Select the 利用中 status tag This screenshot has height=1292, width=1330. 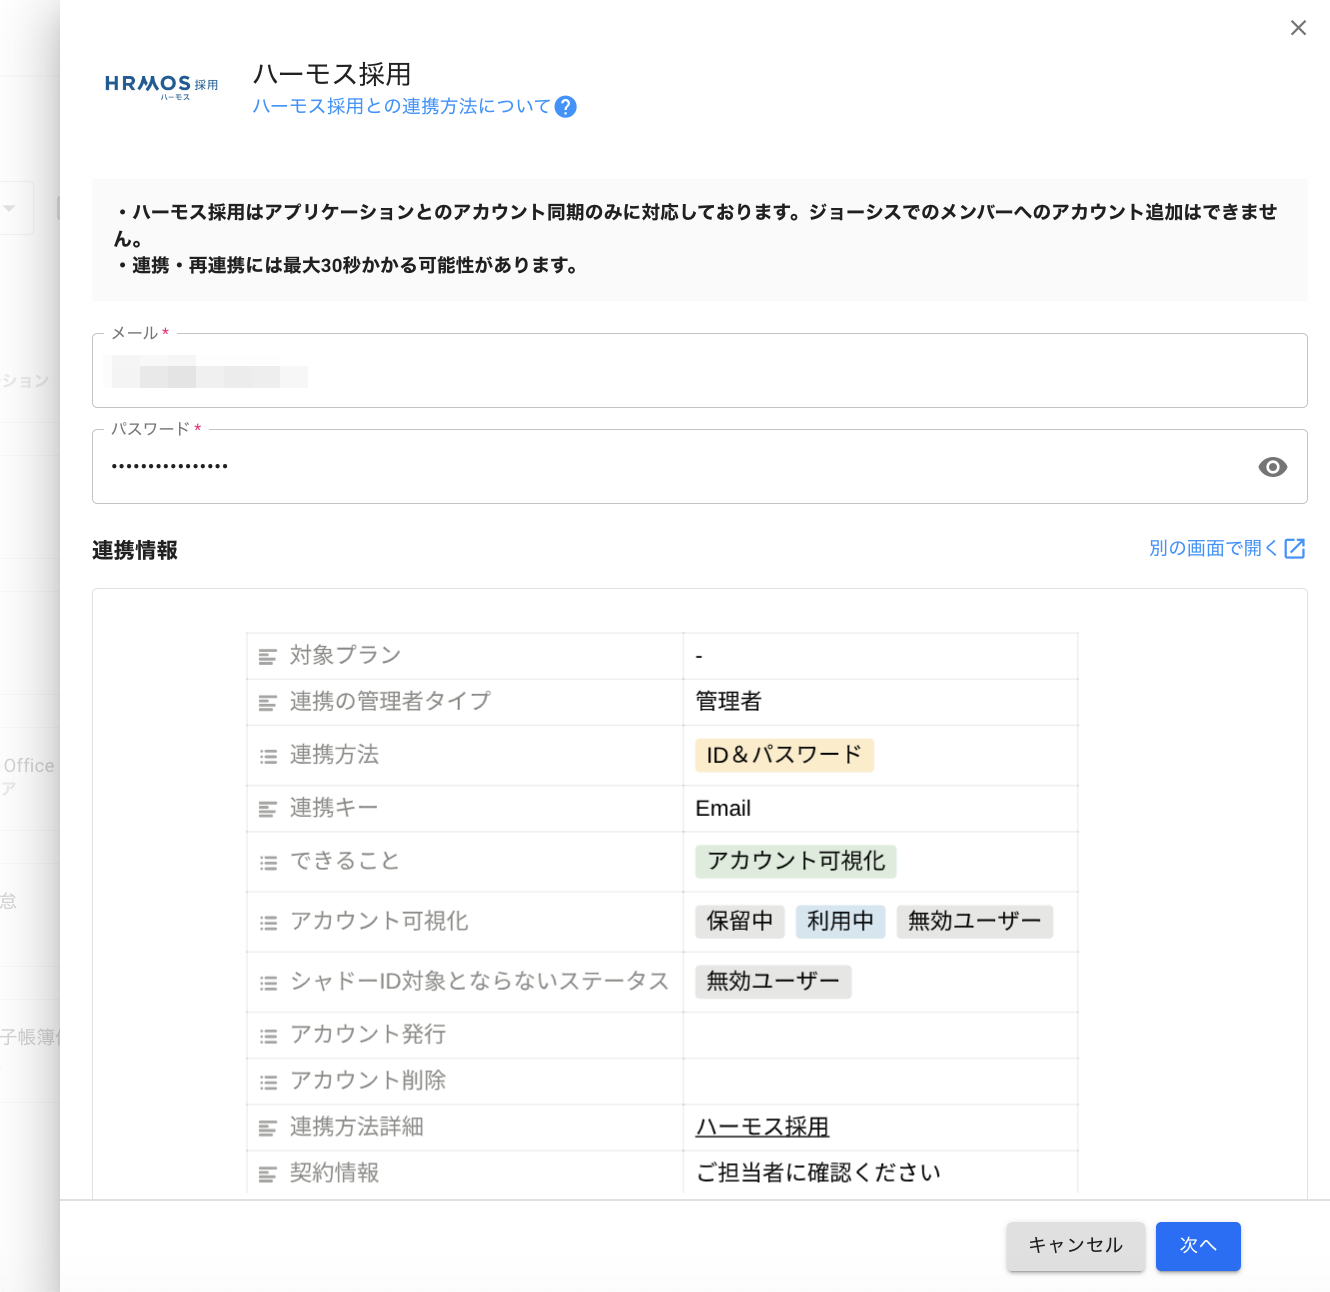click(x=840, y=921)
